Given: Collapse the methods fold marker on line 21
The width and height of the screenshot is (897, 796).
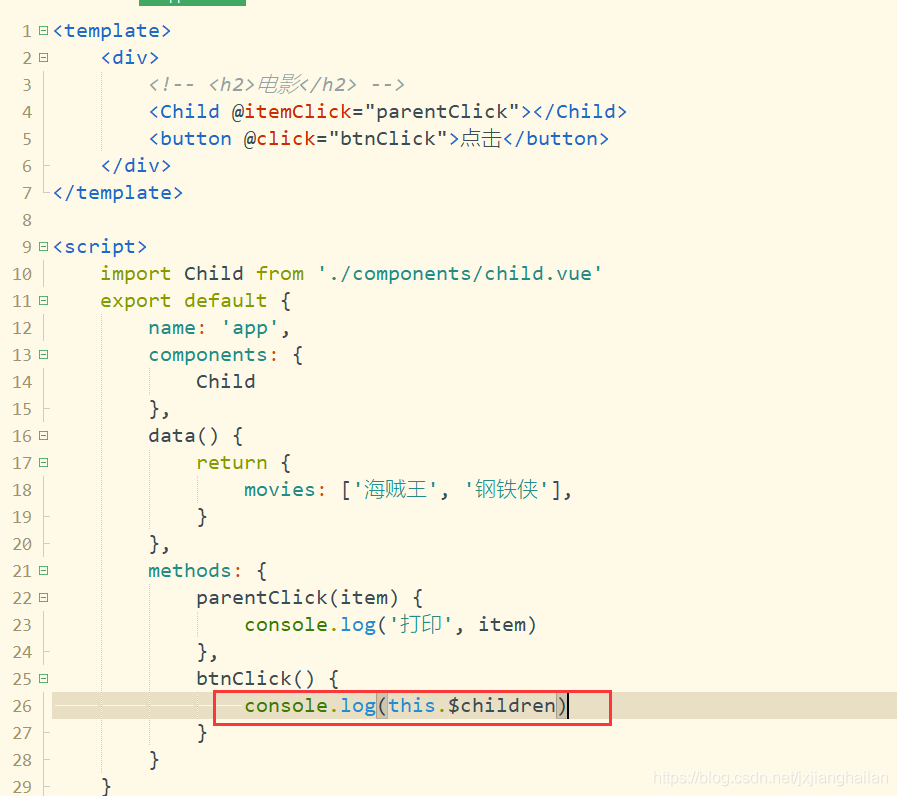Looking at the screenshot, I should tap(43, 571).
